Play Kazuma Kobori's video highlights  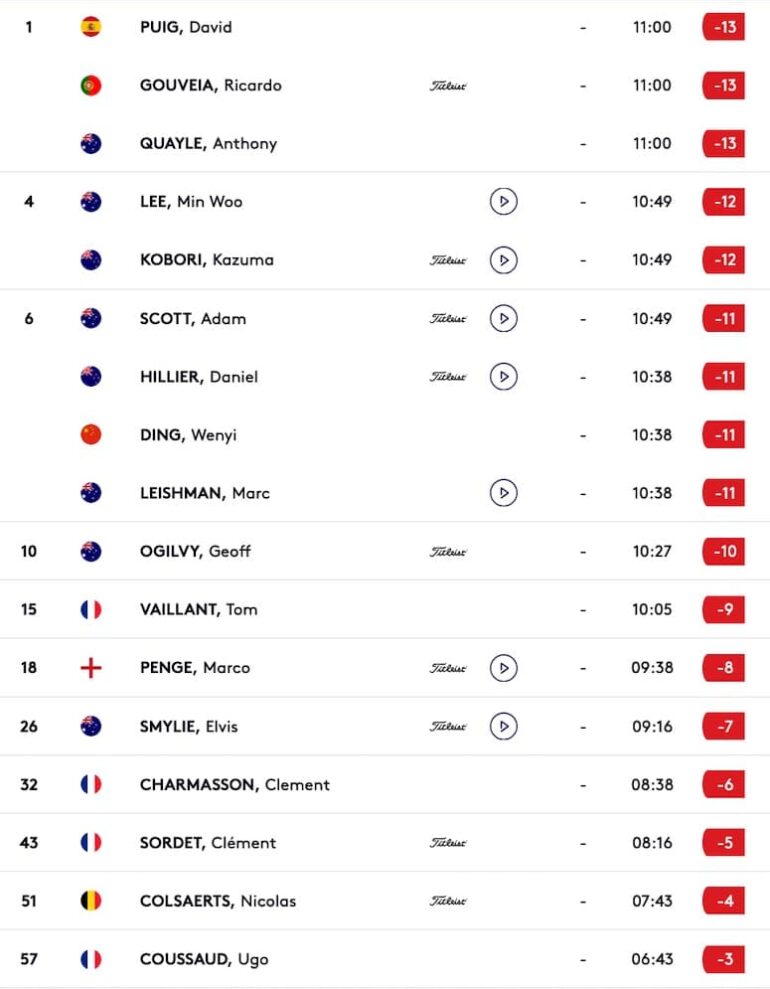pyautogui.click(x=503, y=260)
